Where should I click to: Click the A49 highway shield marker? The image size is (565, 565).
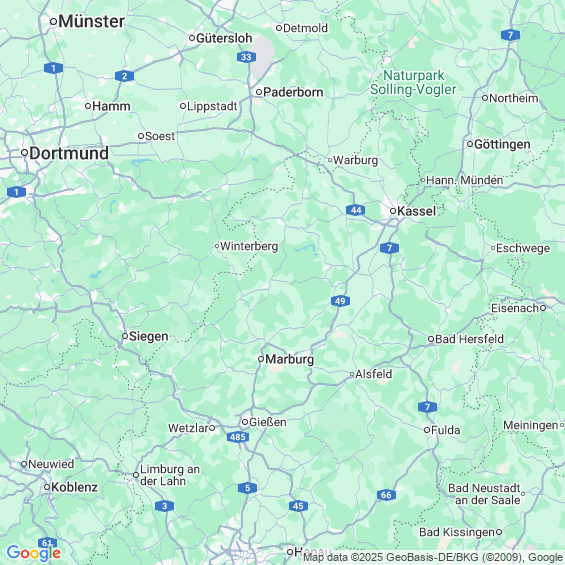click(x=340, y=301)
